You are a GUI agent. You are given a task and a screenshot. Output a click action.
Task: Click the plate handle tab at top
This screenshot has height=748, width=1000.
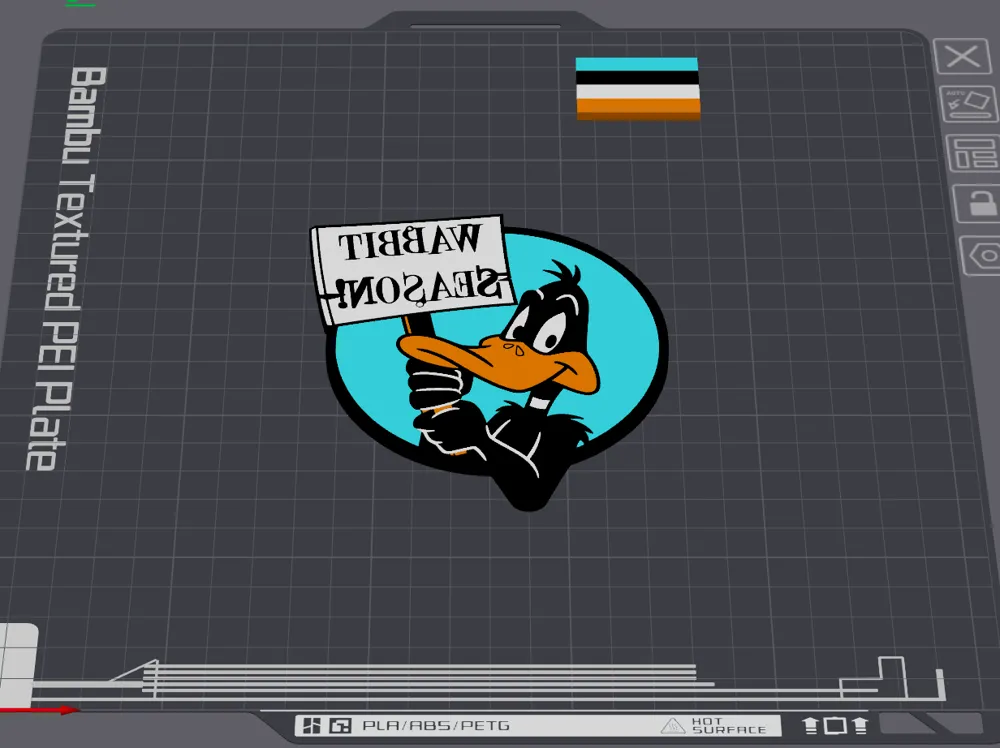[x=485, y=20]
